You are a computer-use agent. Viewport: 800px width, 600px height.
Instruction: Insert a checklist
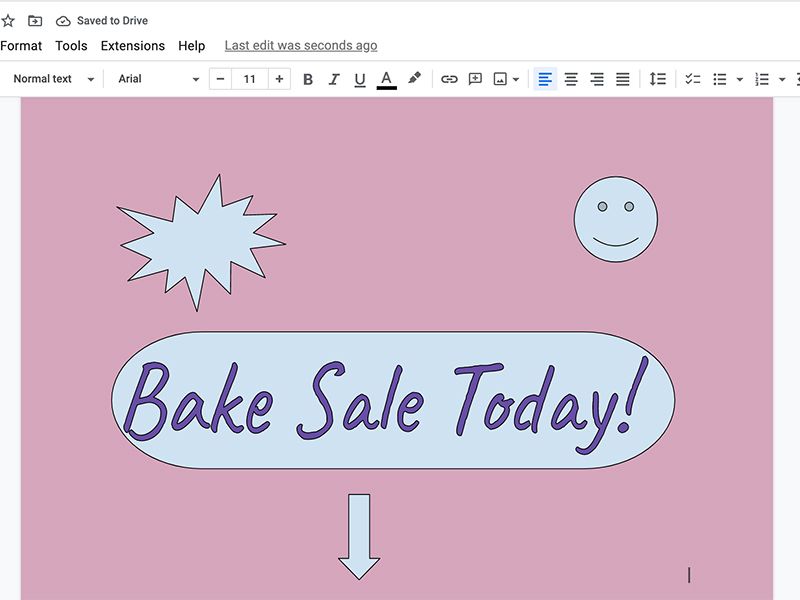click(x=692, y=78)
